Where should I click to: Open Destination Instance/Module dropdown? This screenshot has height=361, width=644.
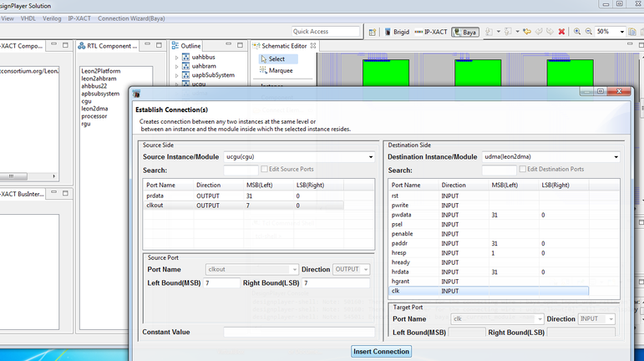click(616, 157)
